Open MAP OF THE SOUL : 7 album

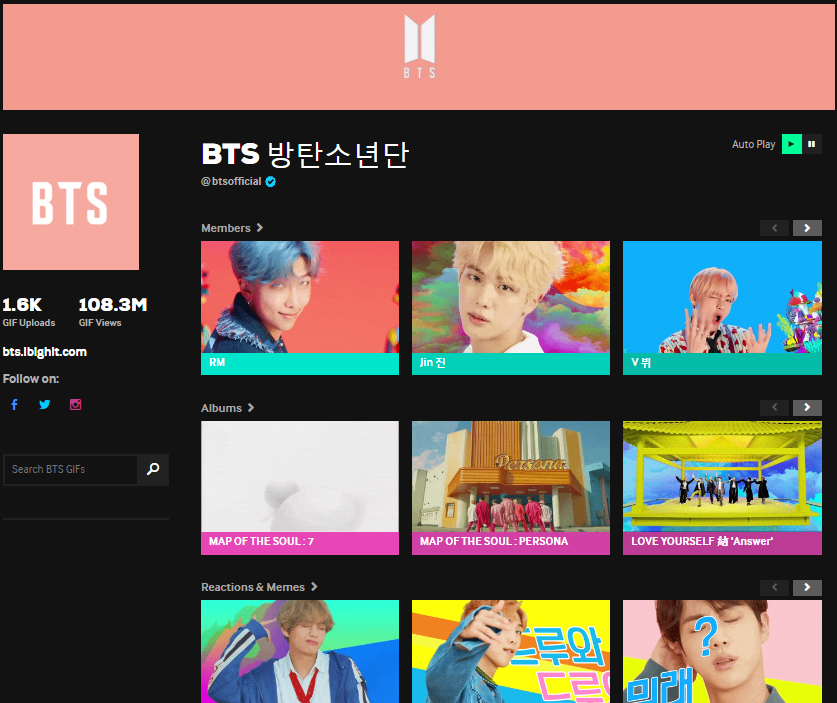click(x=300, y=488)
